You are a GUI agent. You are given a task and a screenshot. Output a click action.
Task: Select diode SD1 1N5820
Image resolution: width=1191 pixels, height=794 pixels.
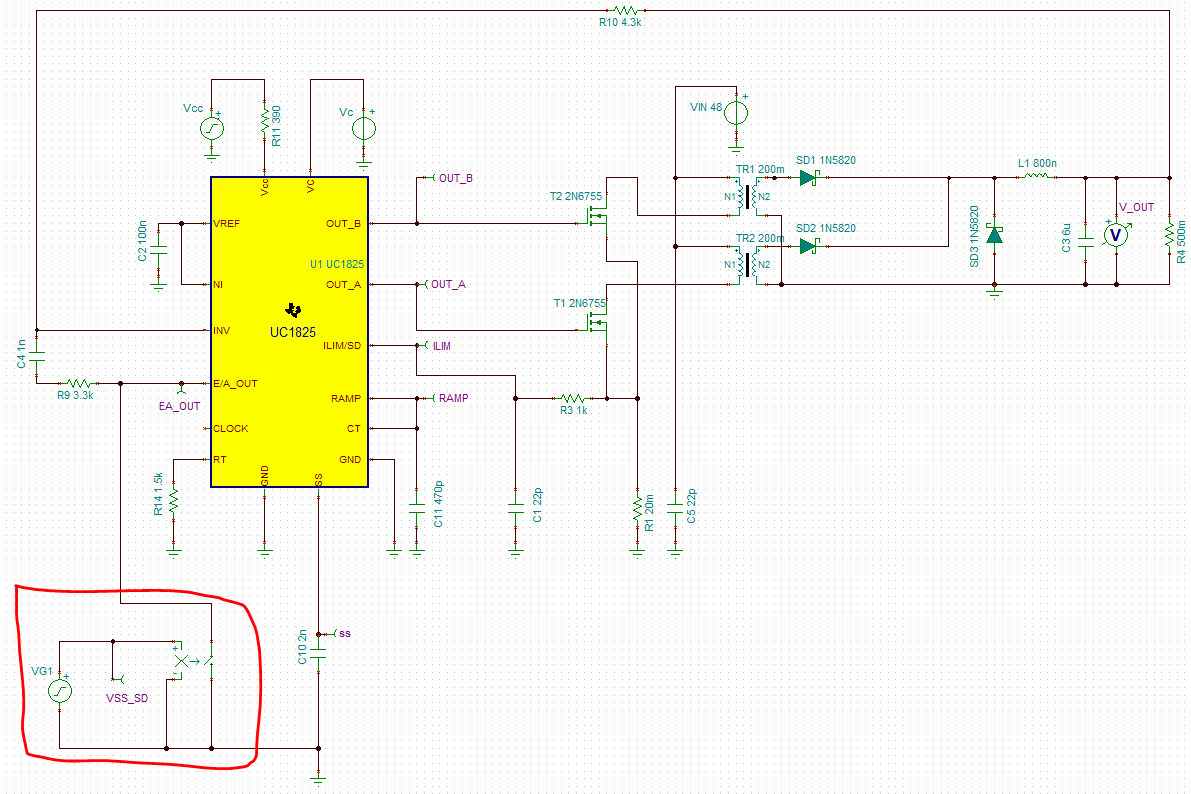point(810,178)
